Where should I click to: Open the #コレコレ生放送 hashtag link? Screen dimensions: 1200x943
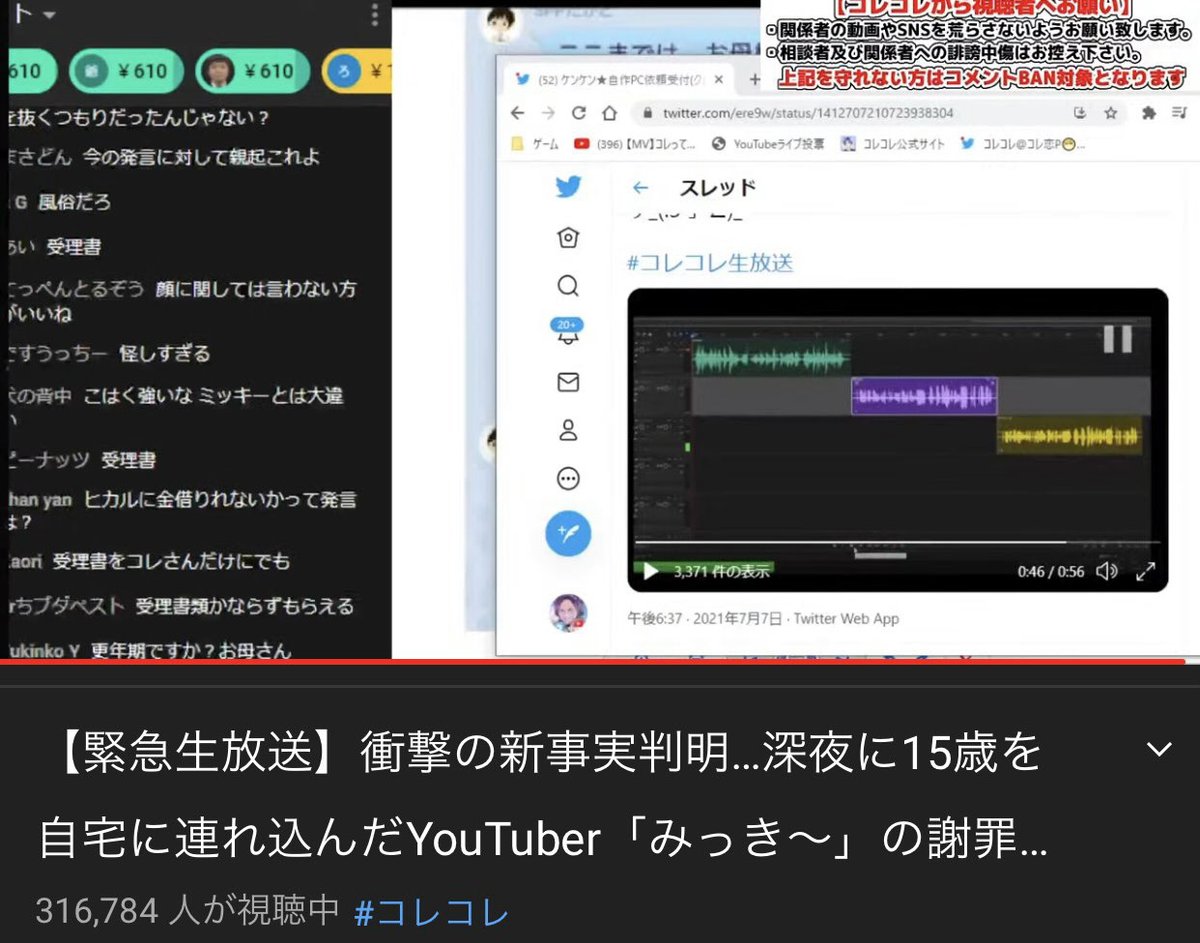point(710,263)
